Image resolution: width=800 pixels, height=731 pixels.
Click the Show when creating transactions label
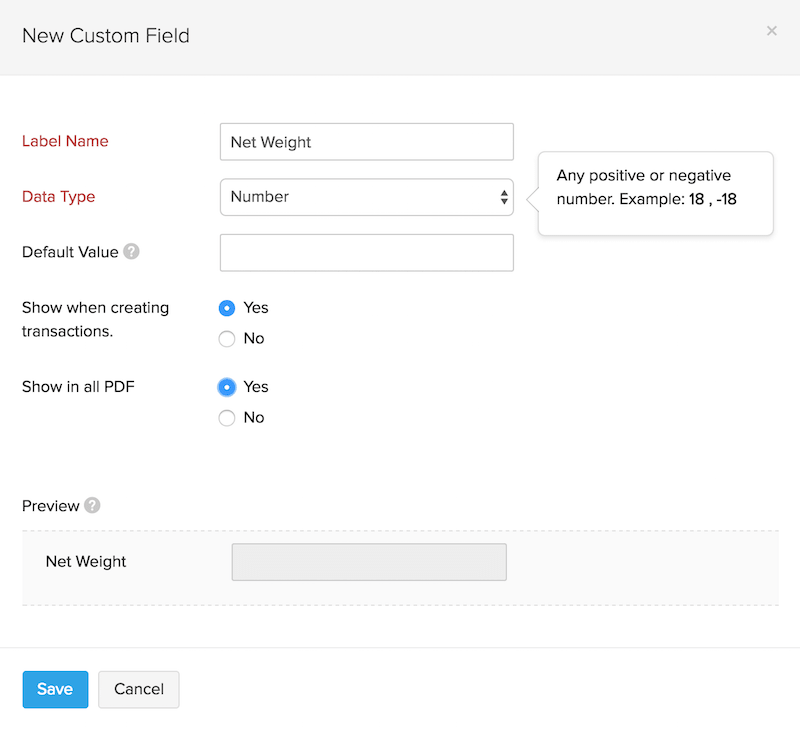point(95,319)
